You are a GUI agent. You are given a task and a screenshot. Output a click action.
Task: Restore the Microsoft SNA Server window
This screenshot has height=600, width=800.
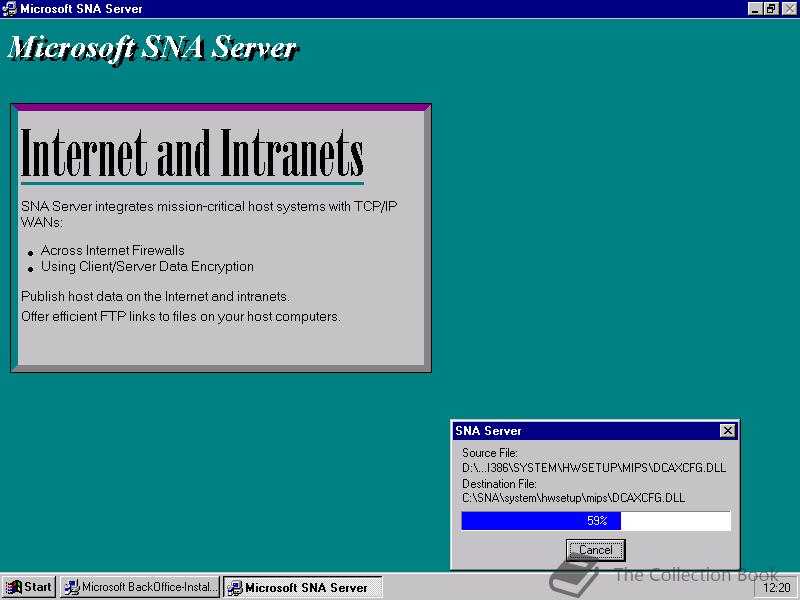tap(770, 9)
